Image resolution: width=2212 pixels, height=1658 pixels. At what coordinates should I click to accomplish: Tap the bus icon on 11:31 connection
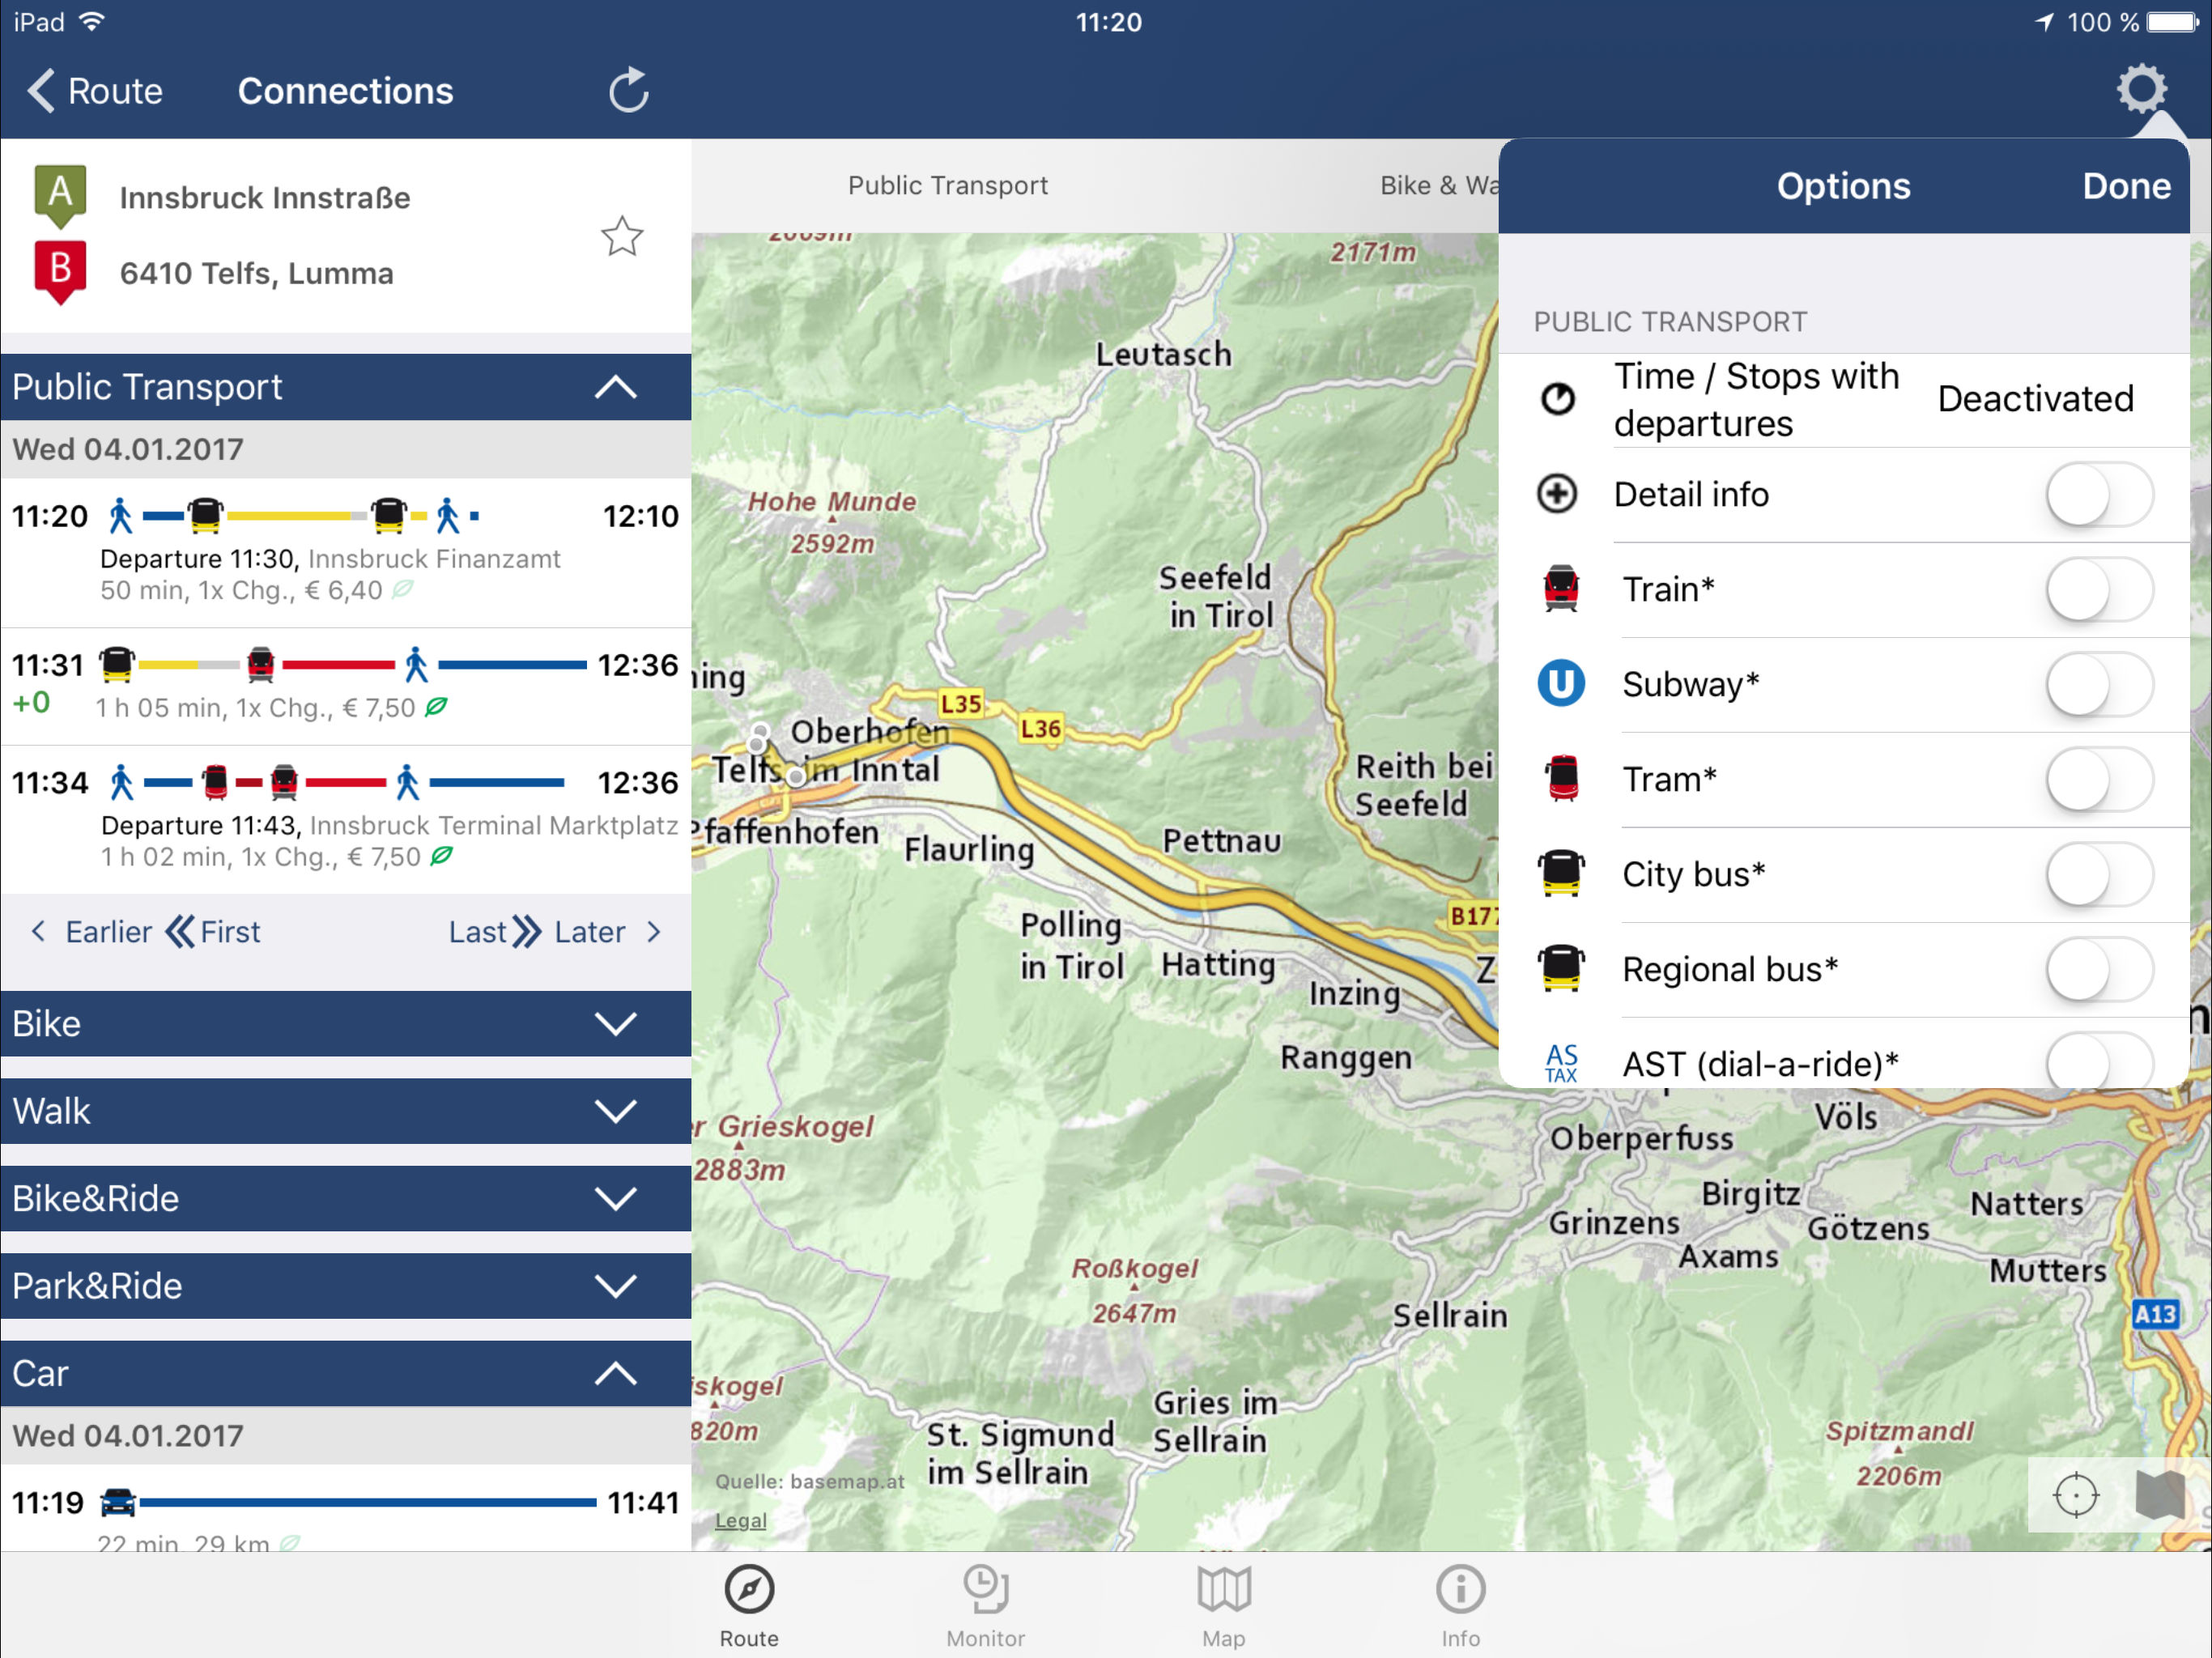pyautogui.click(x=117, y=664)
